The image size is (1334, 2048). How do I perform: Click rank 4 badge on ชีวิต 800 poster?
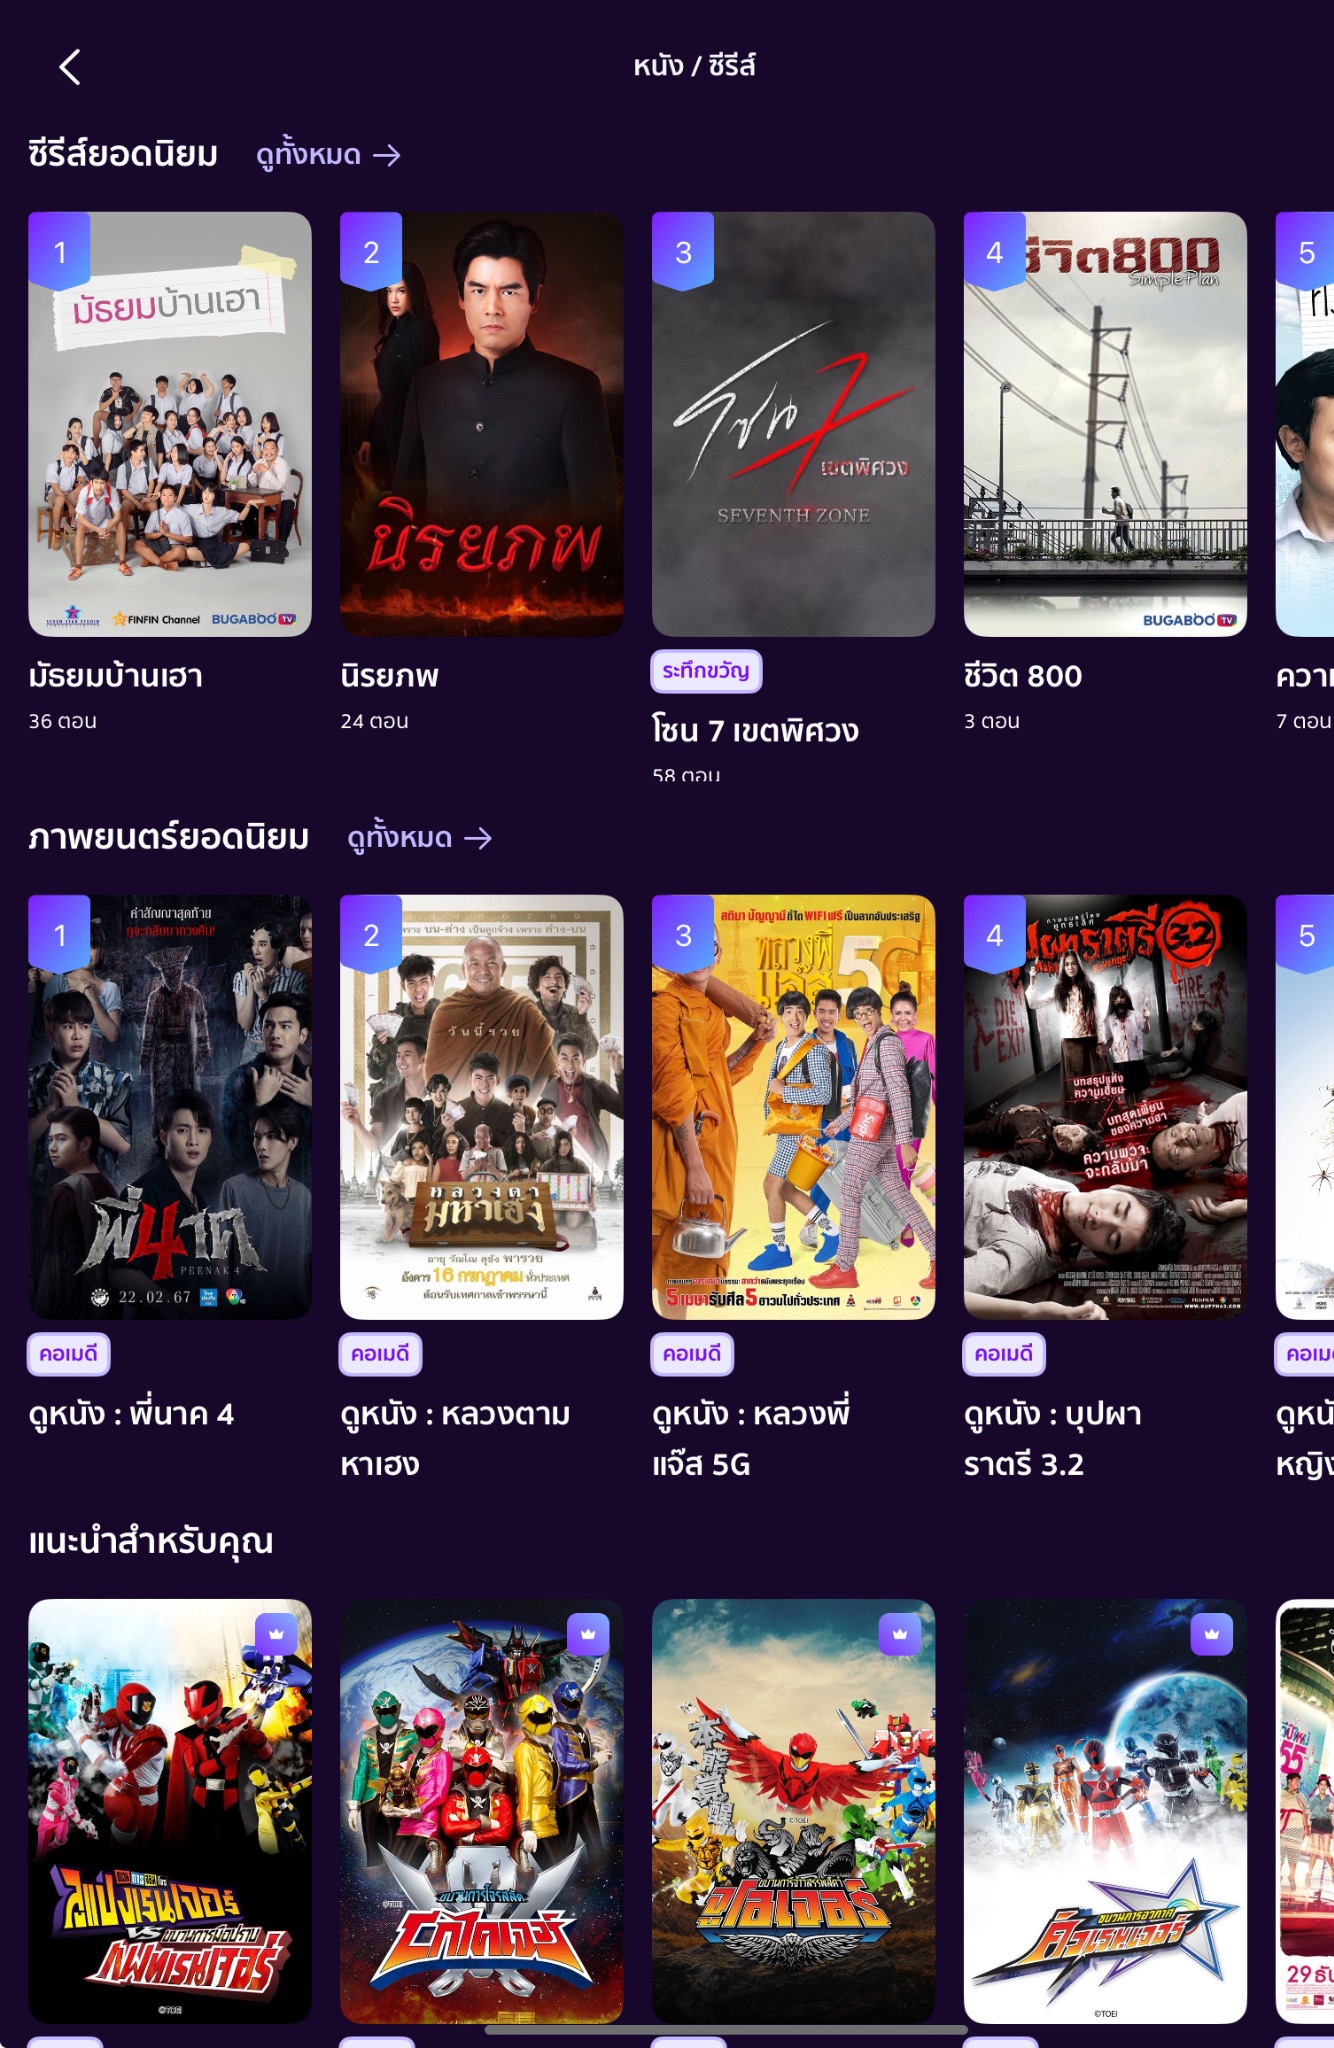[994, 251]
